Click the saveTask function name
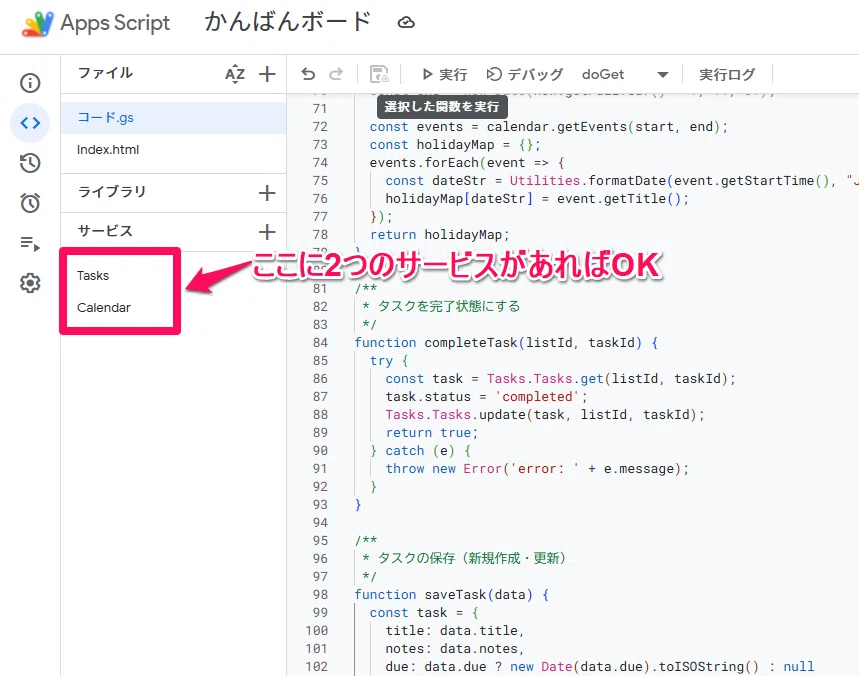This screenshot has height=676, width=859. pyautogui.click(x=456, y=595)
